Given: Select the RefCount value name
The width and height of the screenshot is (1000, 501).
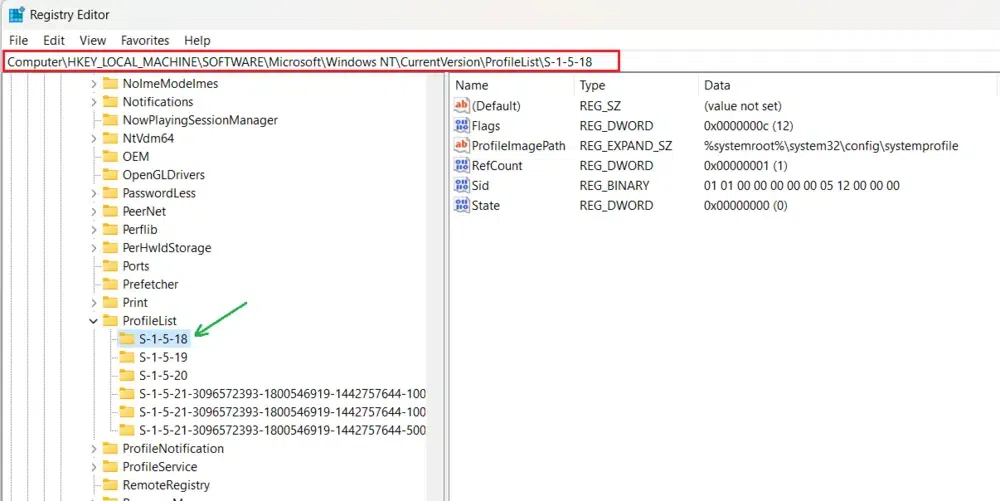Looking at the screenshot, I should (x=497, y=166).
